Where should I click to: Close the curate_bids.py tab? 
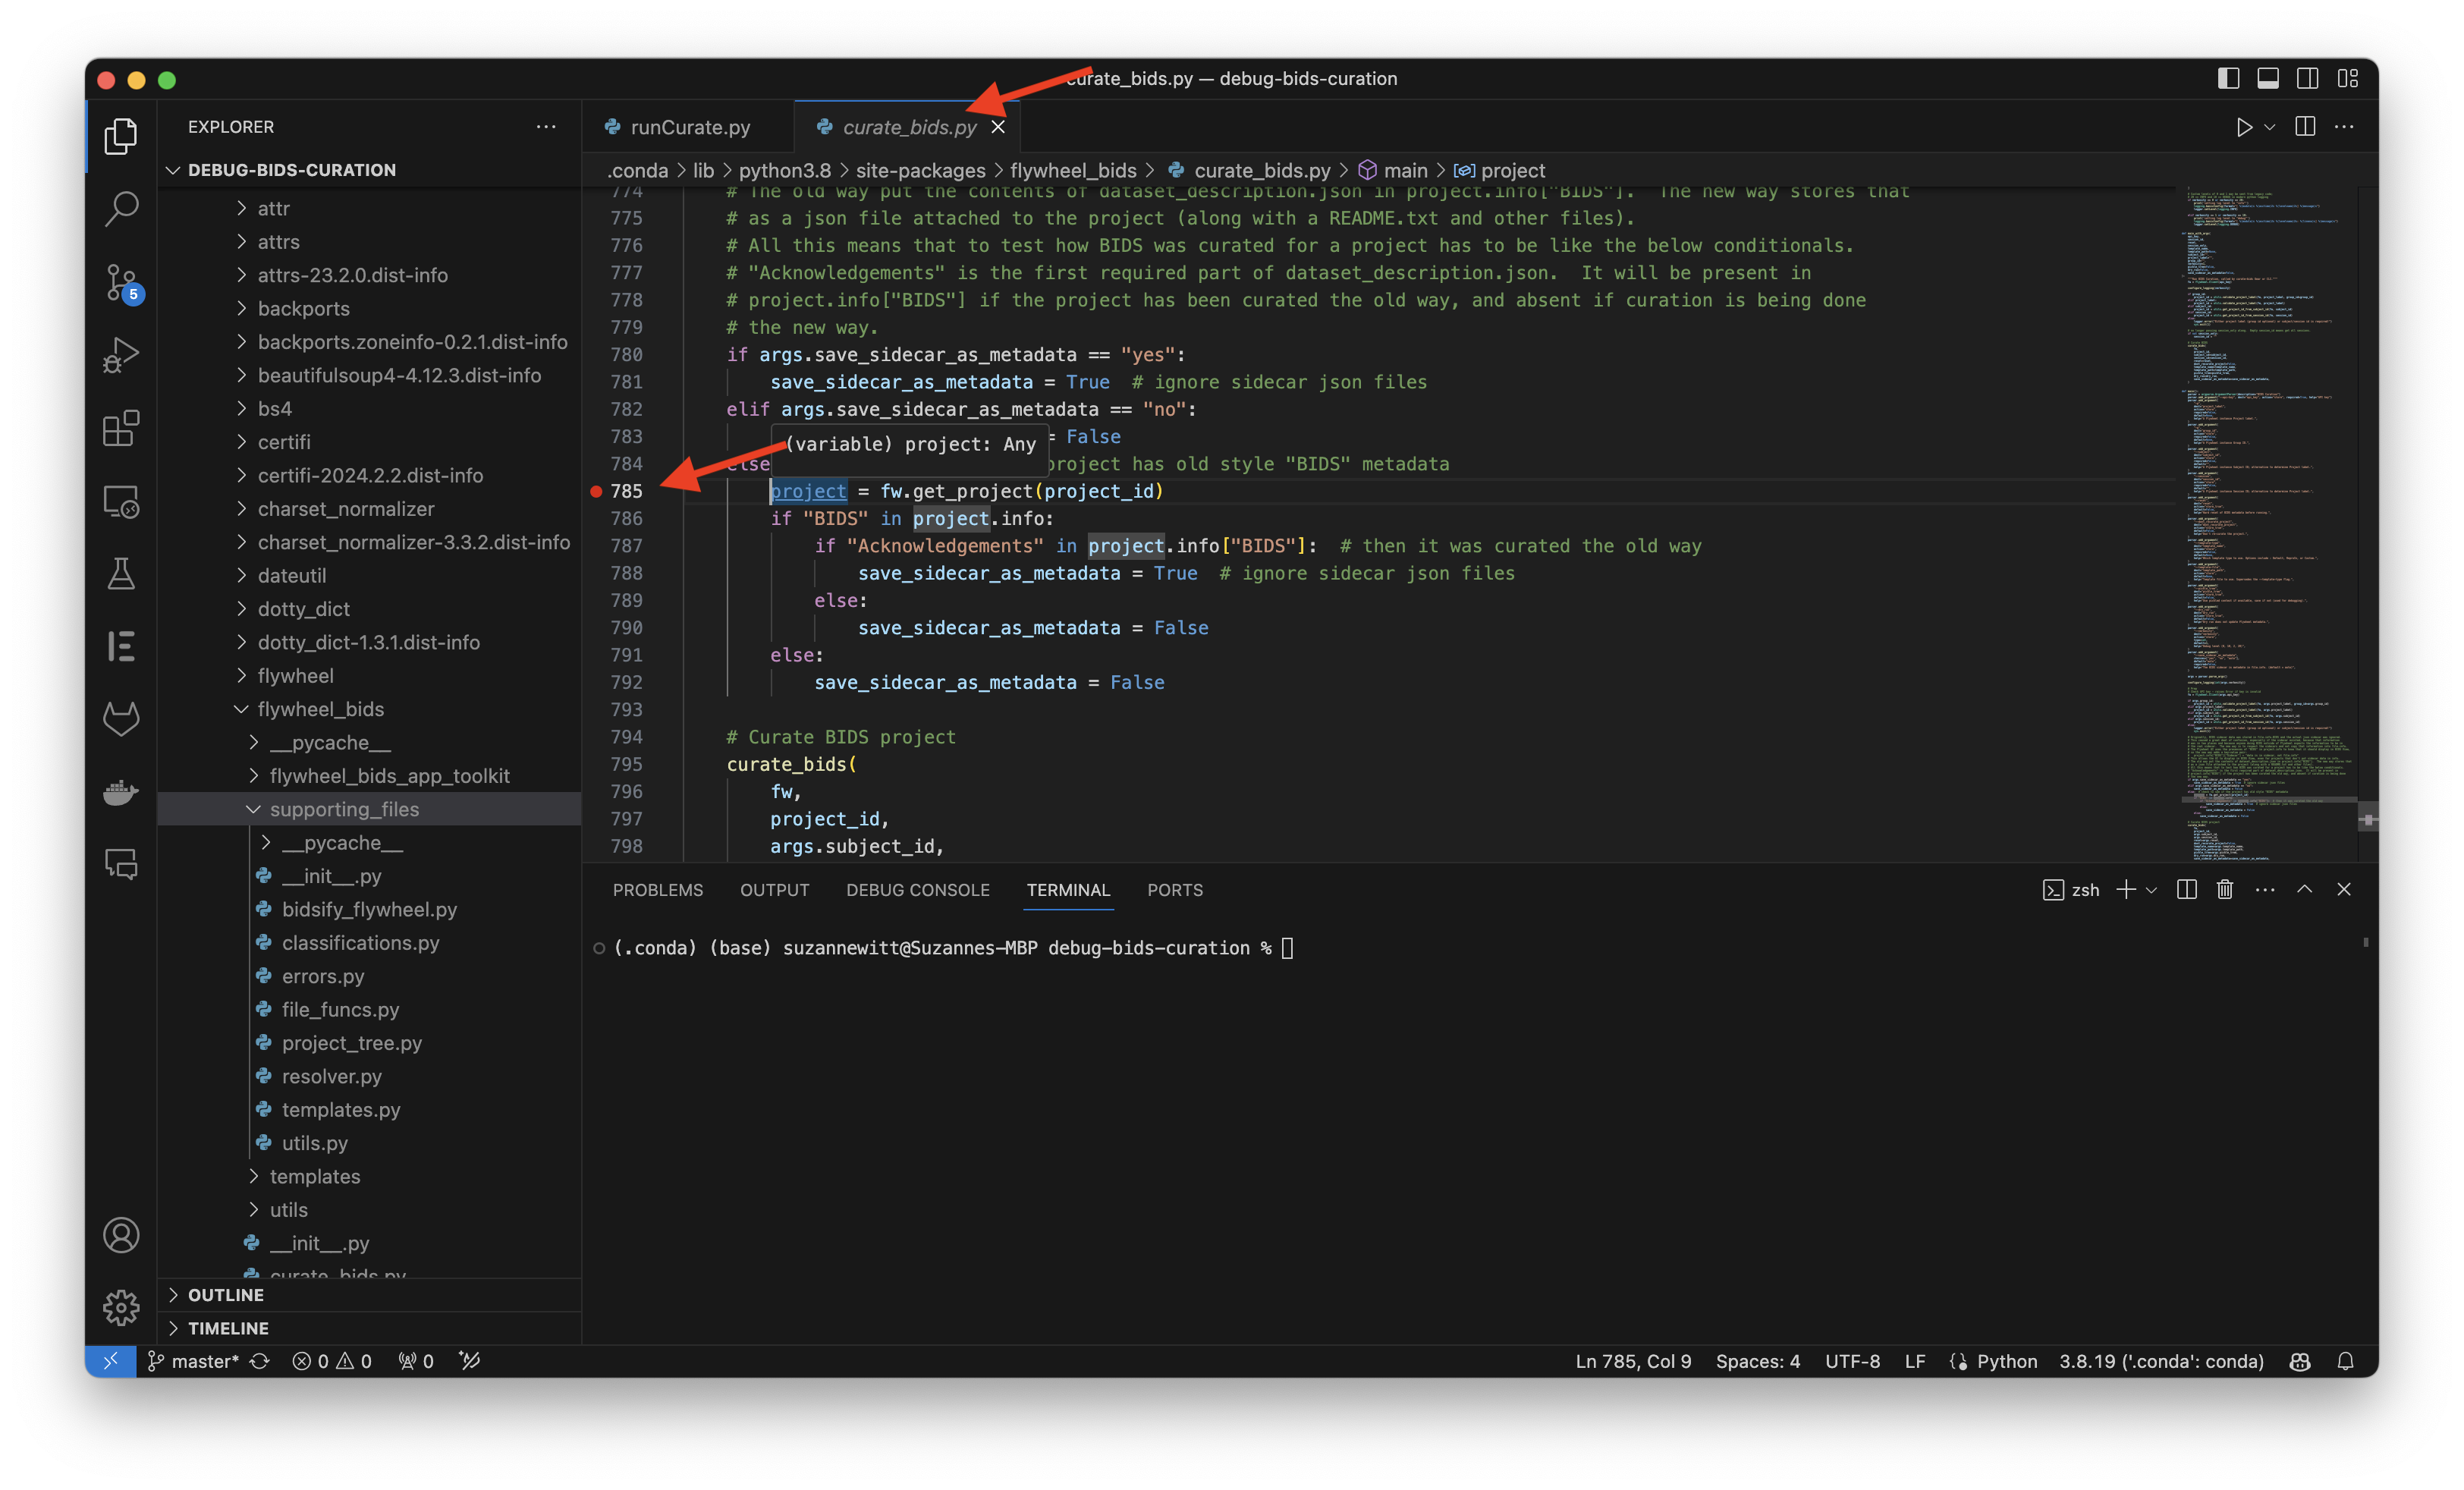[x=998, y=127]
